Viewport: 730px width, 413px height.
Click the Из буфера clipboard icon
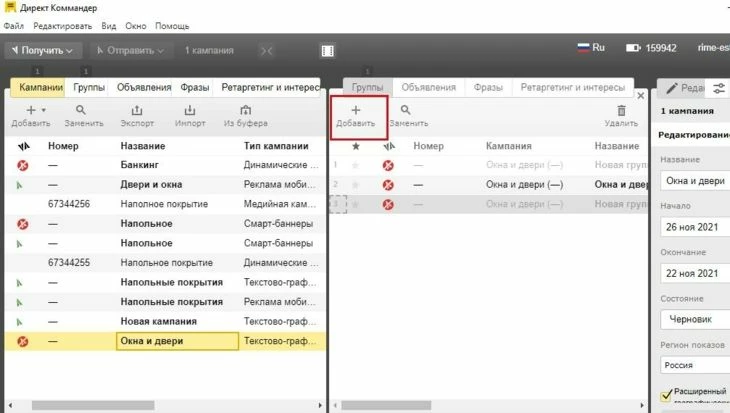pos(245,110)
